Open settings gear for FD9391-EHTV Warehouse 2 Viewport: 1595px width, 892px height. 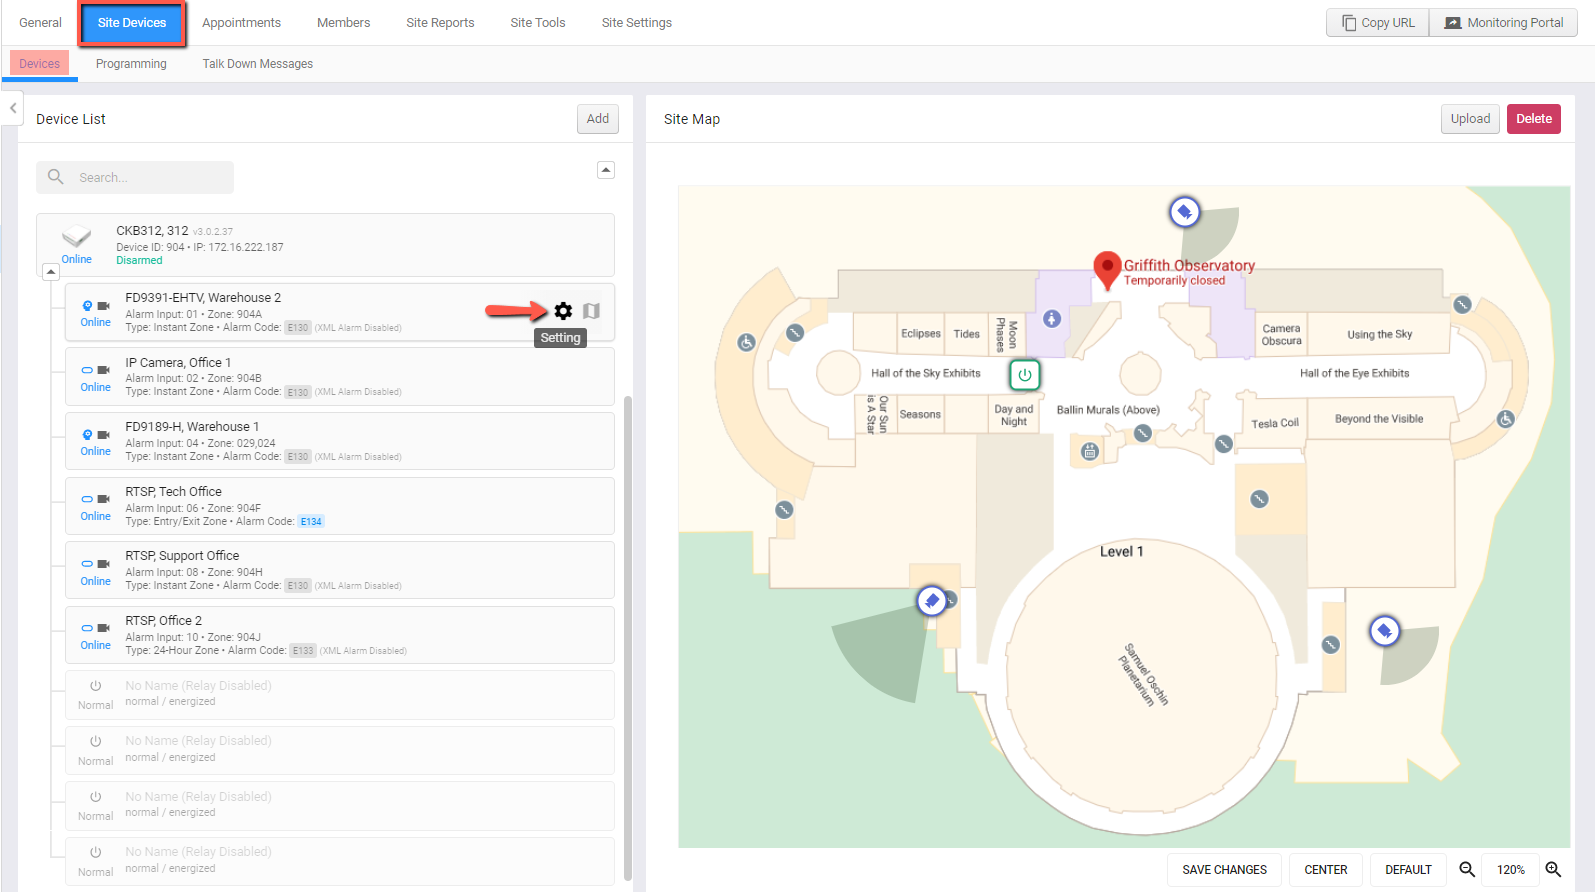pyautogui.click(x=563, y=311)
